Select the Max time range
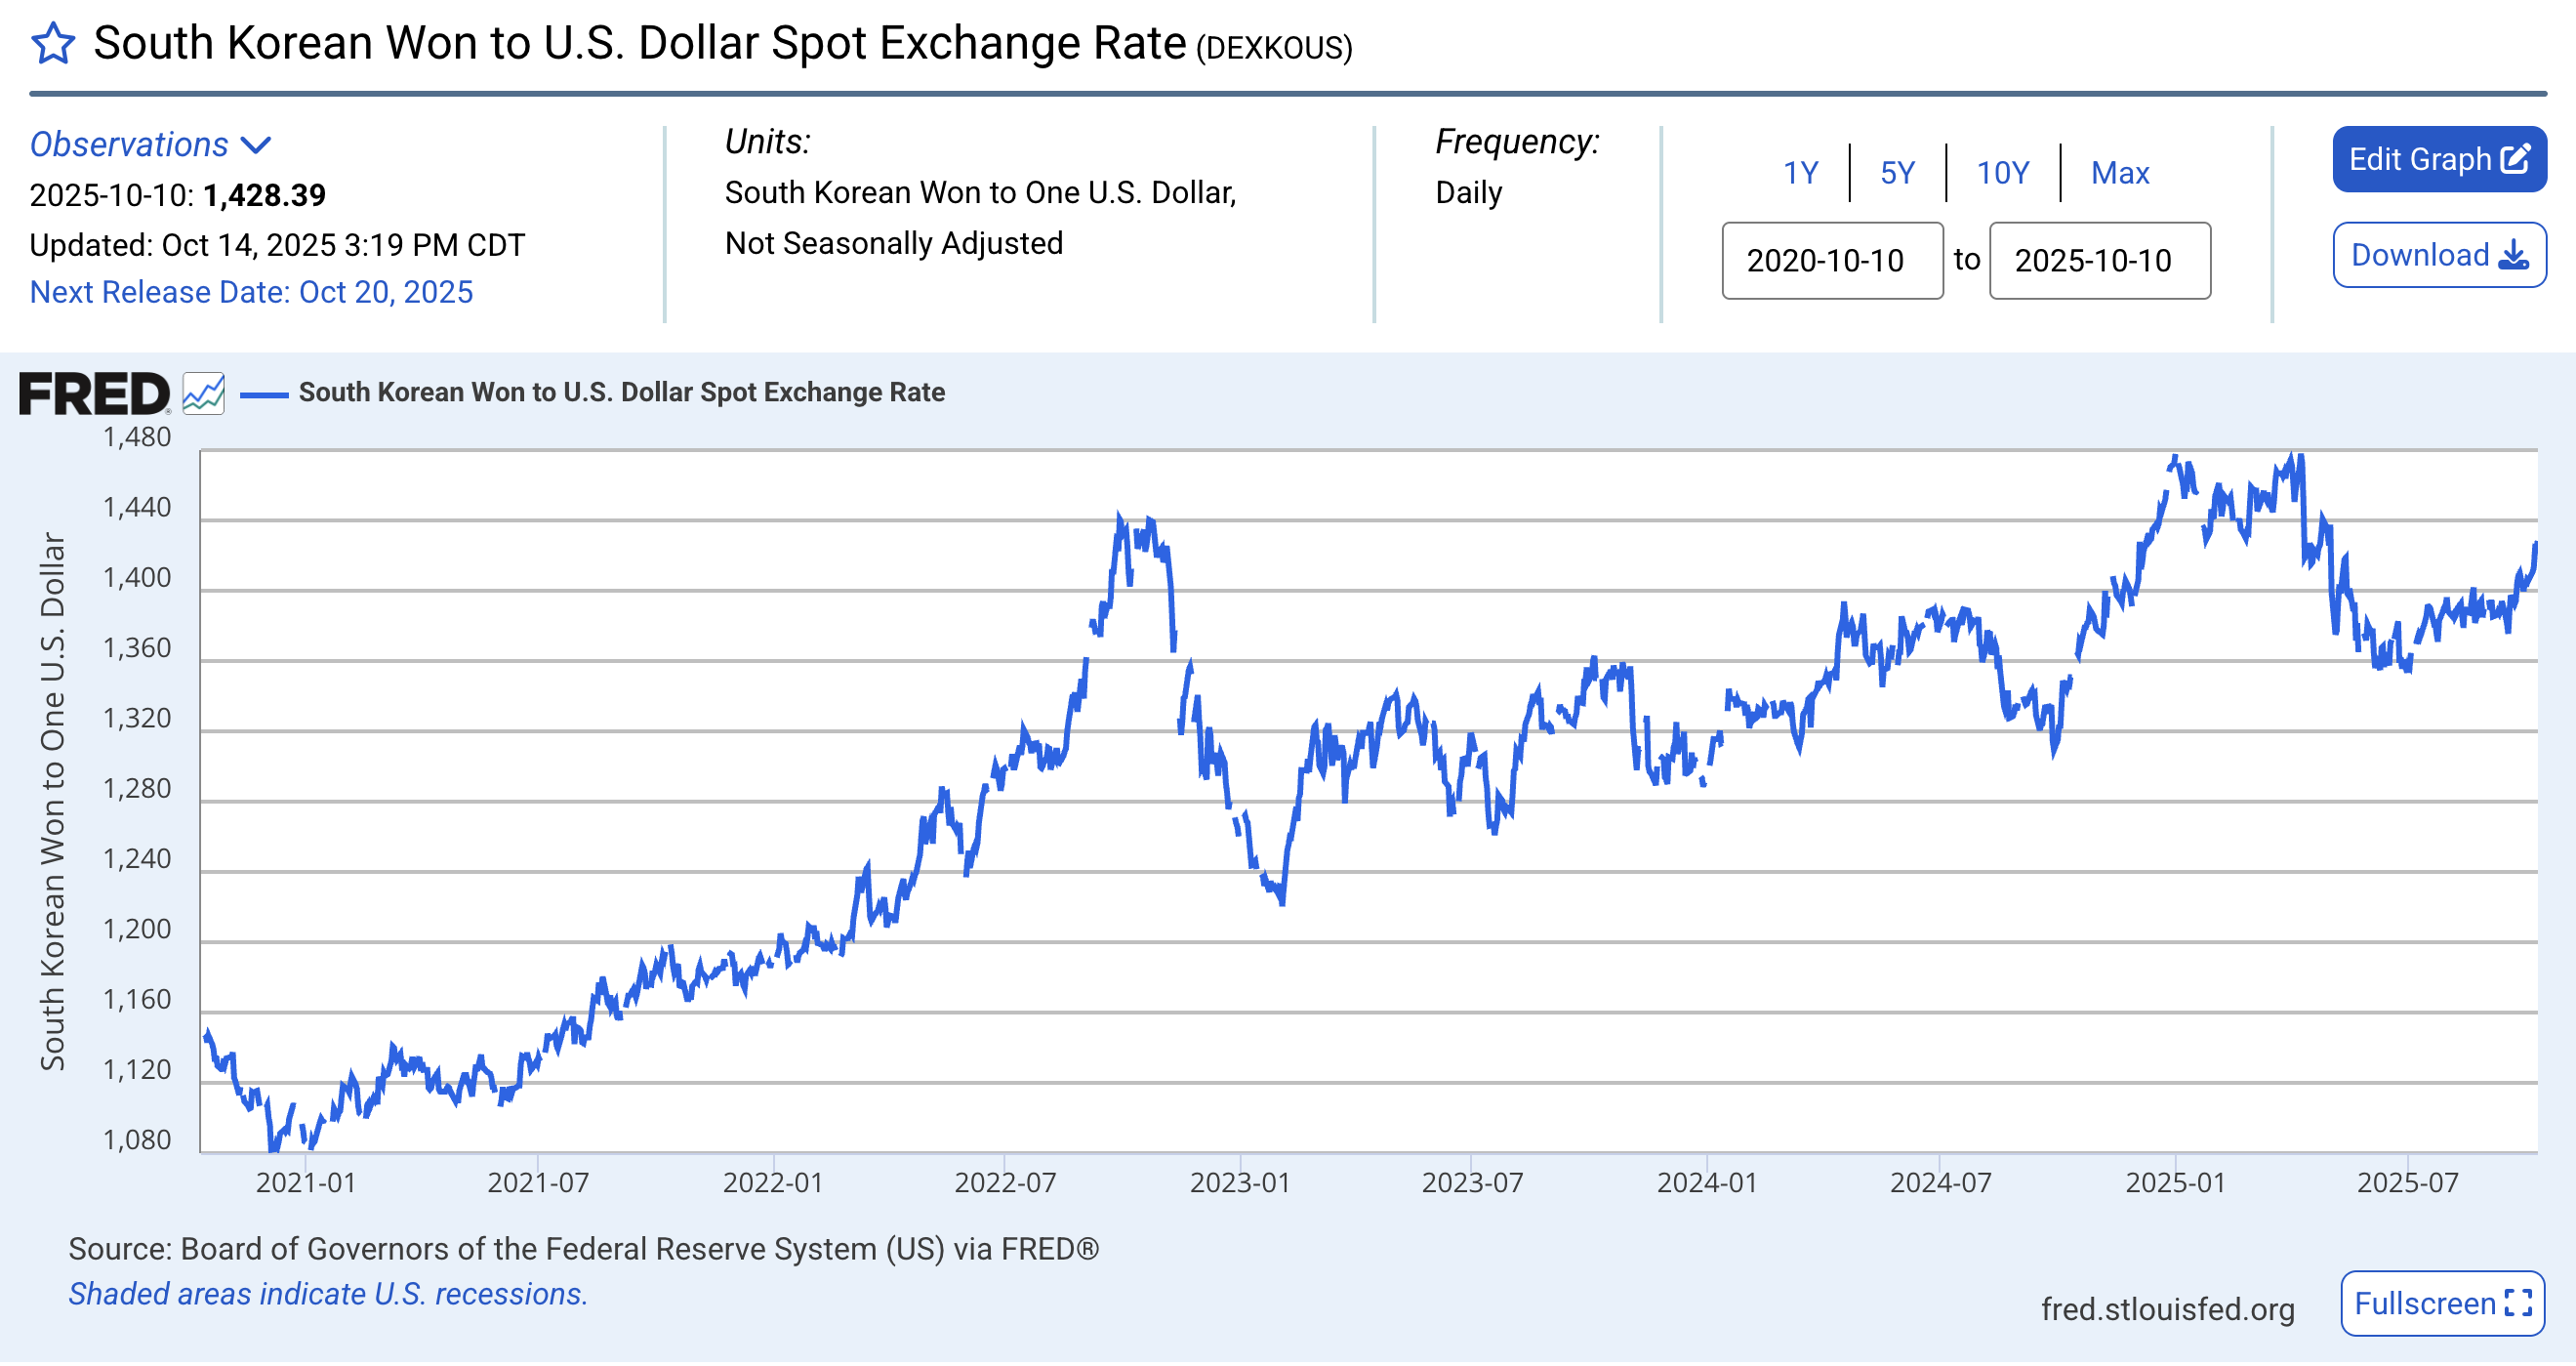Viewport: 2576px width, 1366px height. (x=2119, y=173)
